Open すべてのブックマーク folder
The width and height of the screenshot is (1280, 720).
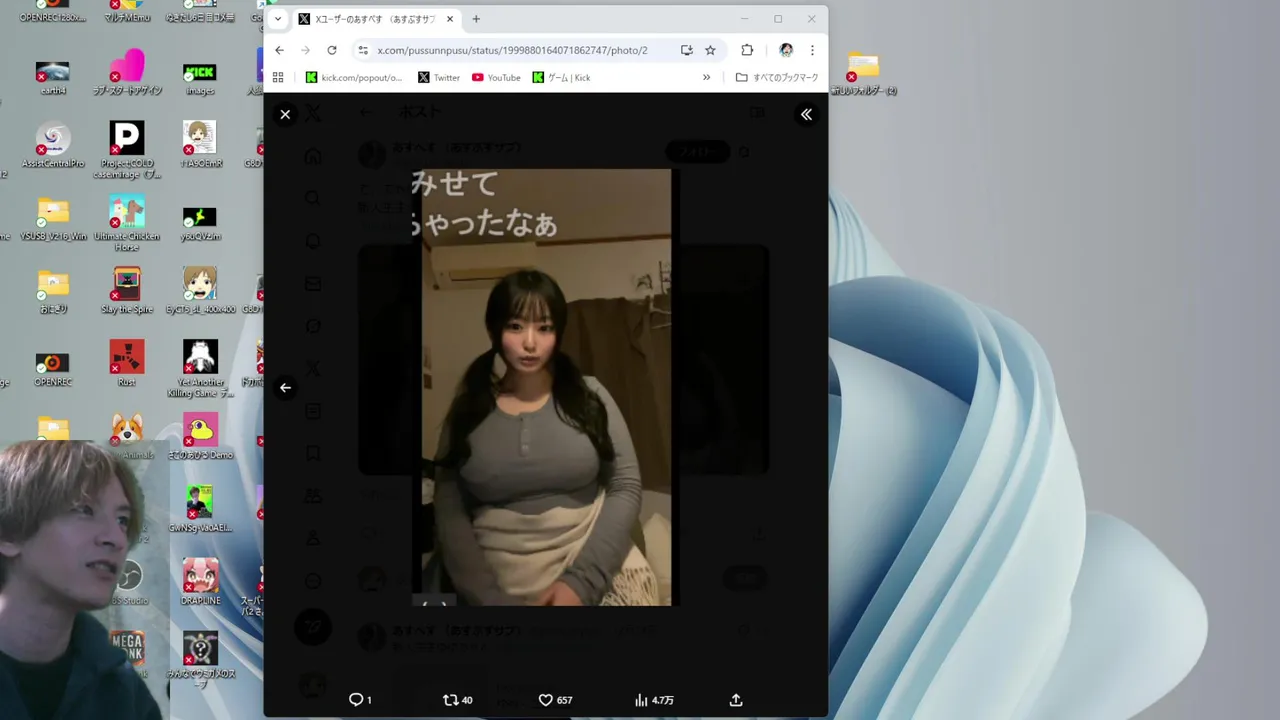click(x=777, y=77)
